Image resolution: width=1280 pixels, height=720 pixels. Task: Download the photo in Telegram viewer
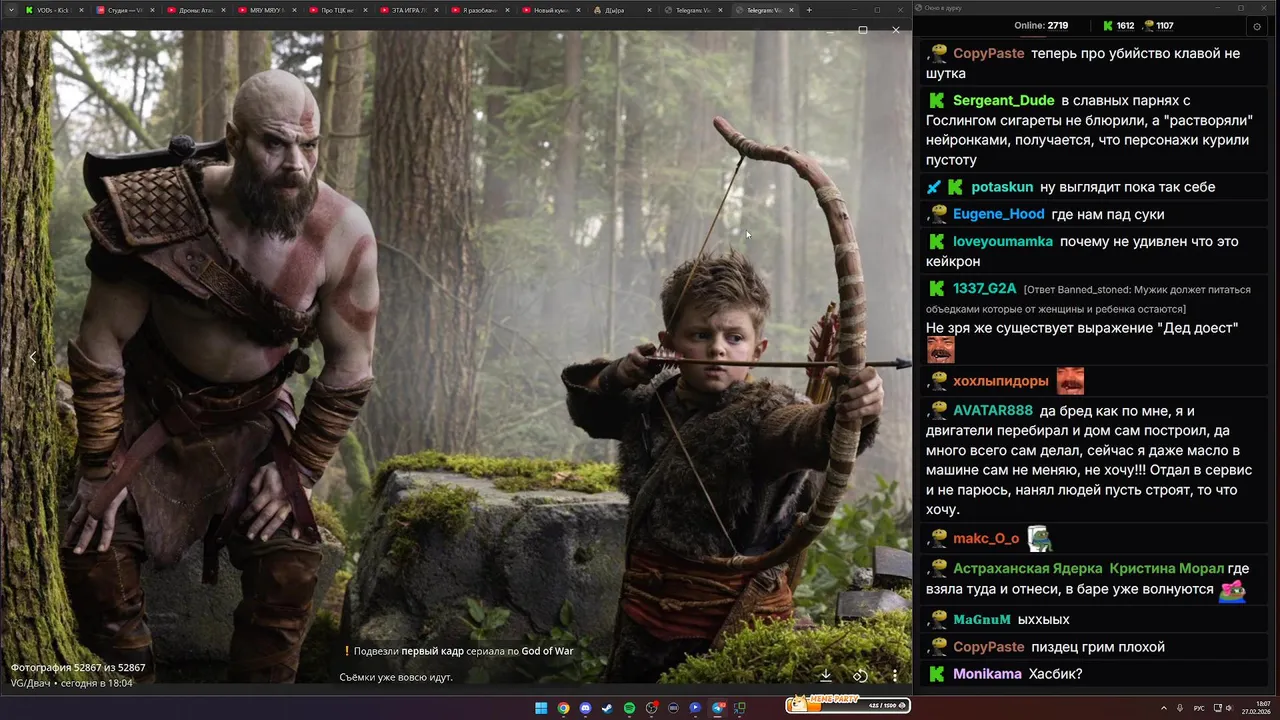pyautogui.click(x=826, y=676)
